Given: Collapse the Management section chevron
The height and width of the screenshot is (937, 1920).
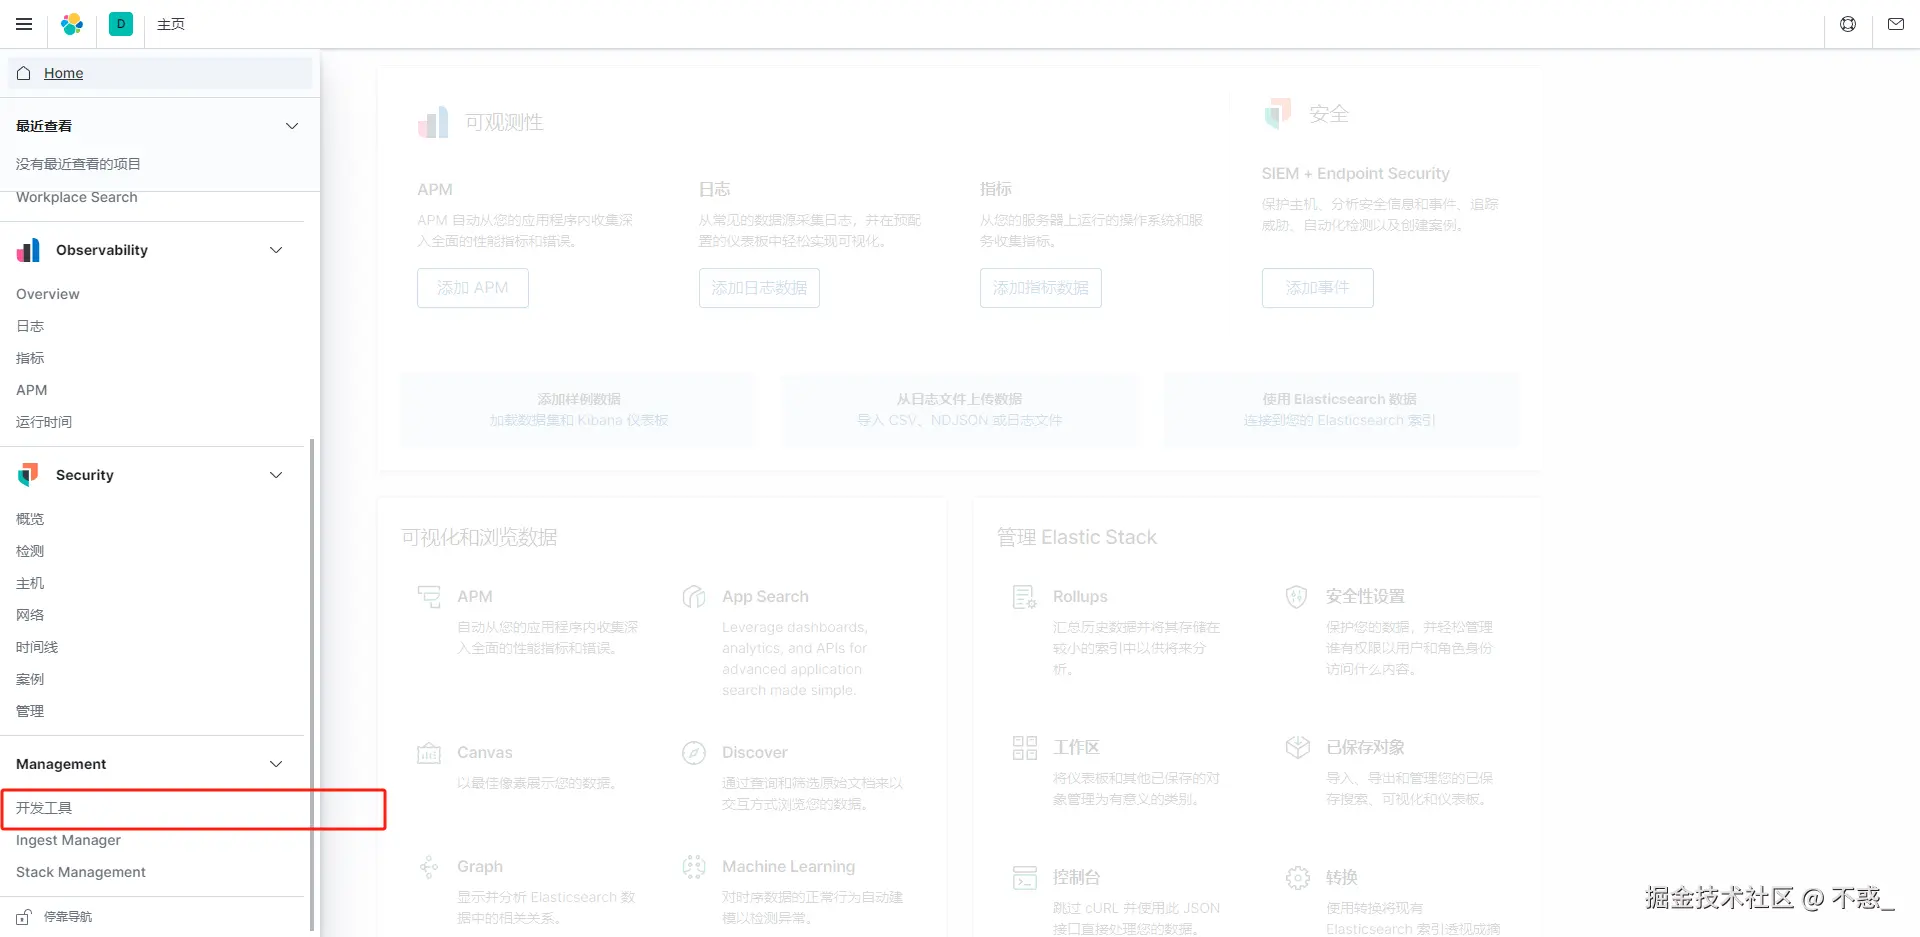Looking at the screenshot, I should click(x=276, y=764).
